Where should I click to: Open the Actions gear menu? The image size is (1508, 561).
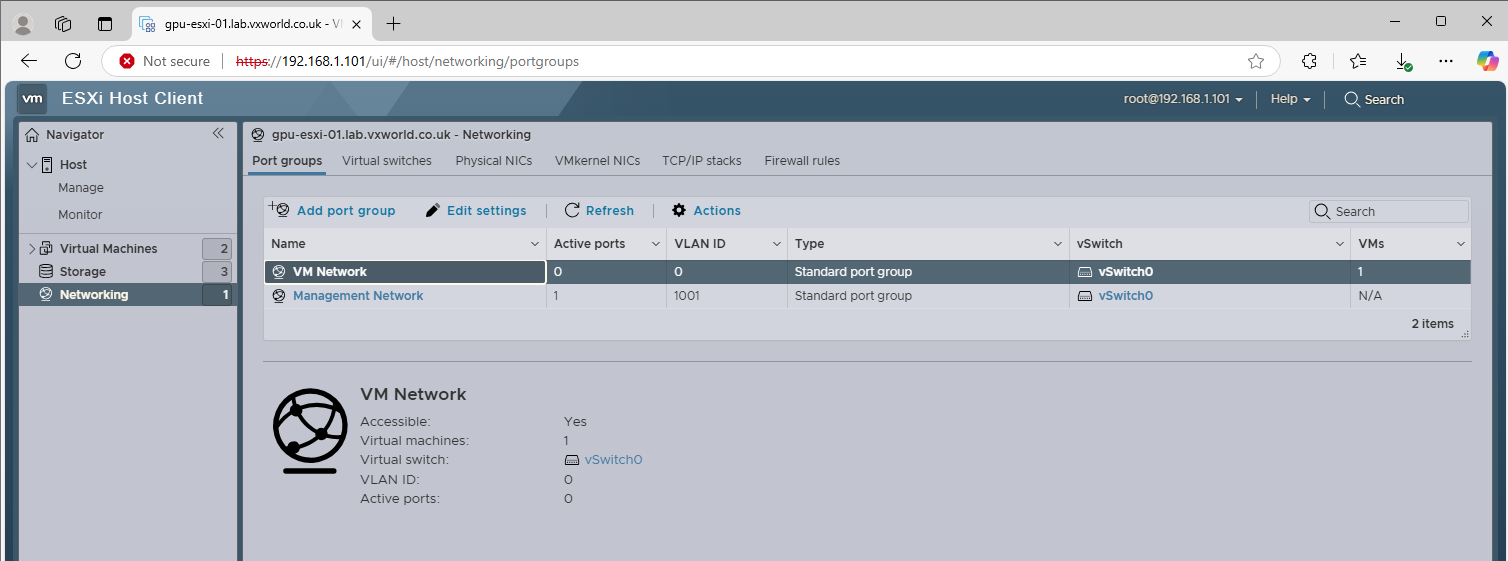pyautogui.click(x=679, y=211)
